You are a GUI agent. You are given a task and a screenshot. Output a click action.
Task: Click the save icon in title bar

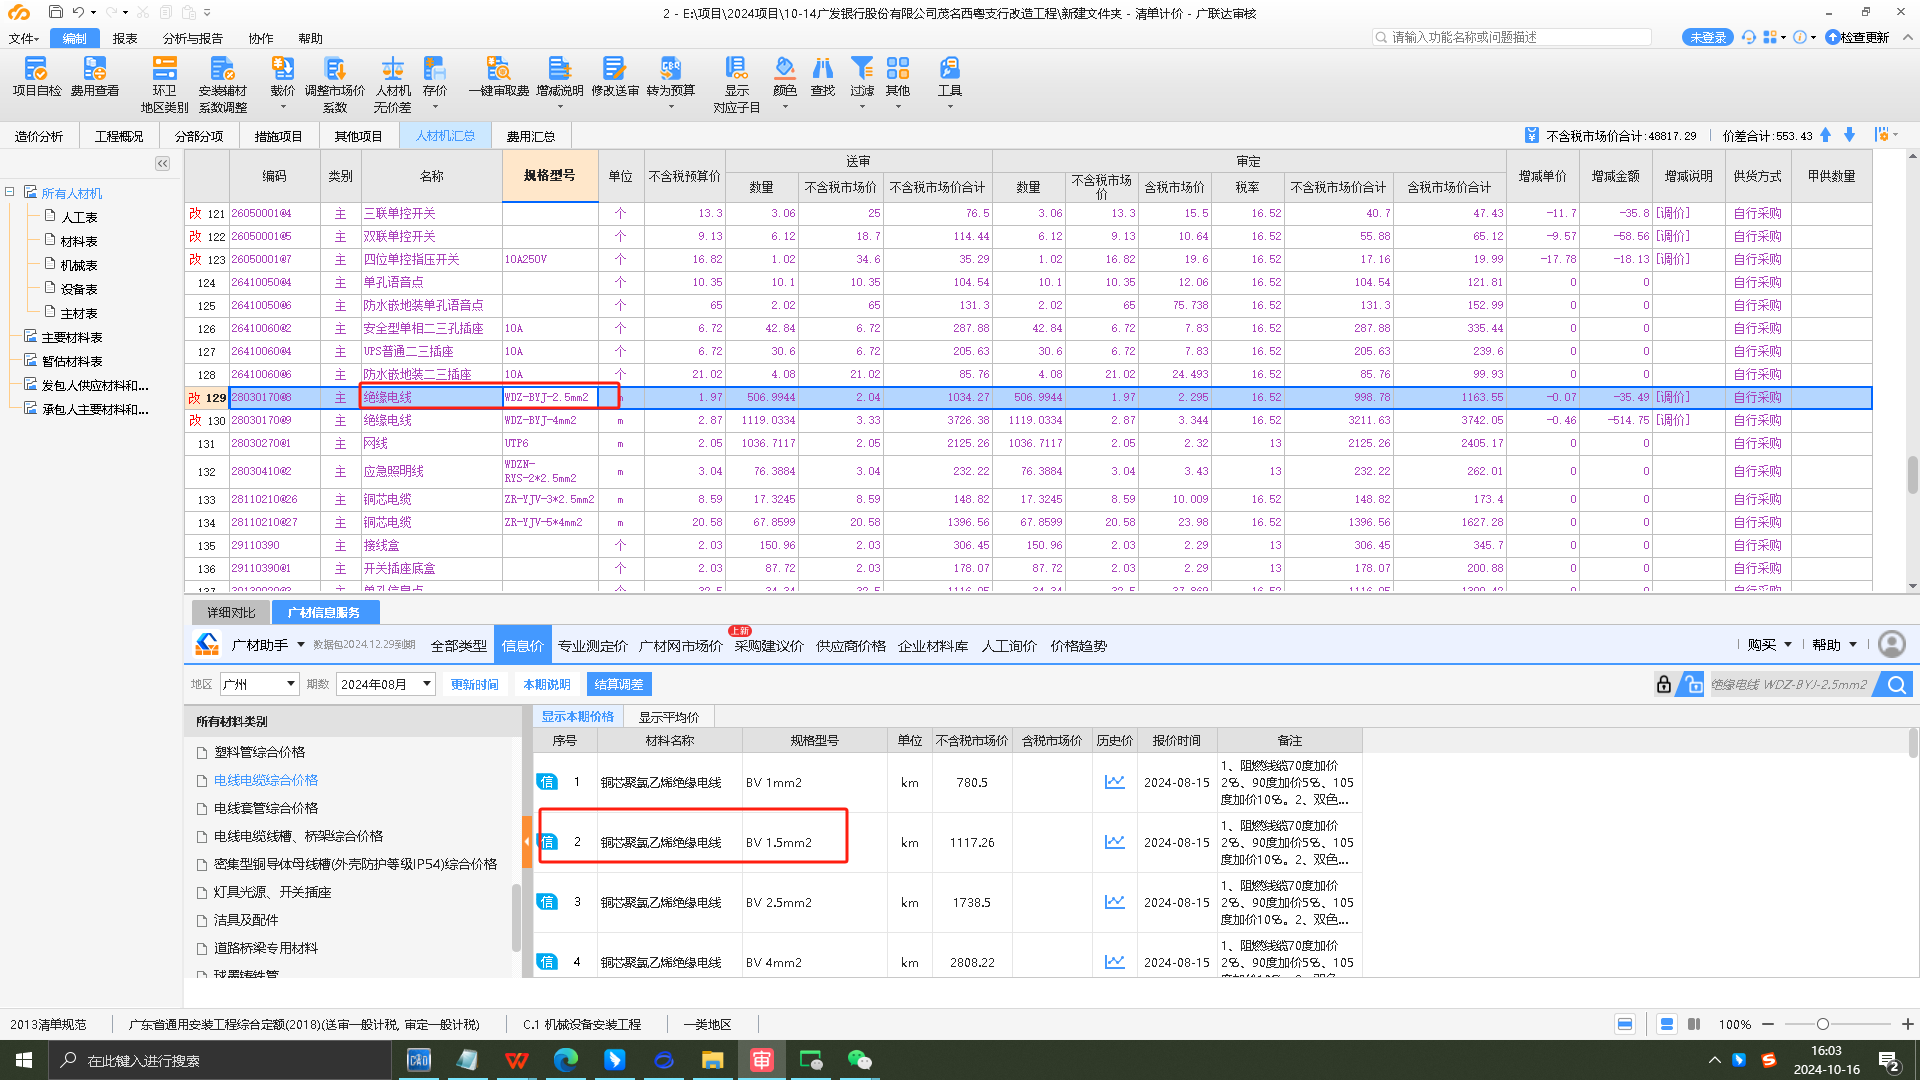[x=56, y=12]
